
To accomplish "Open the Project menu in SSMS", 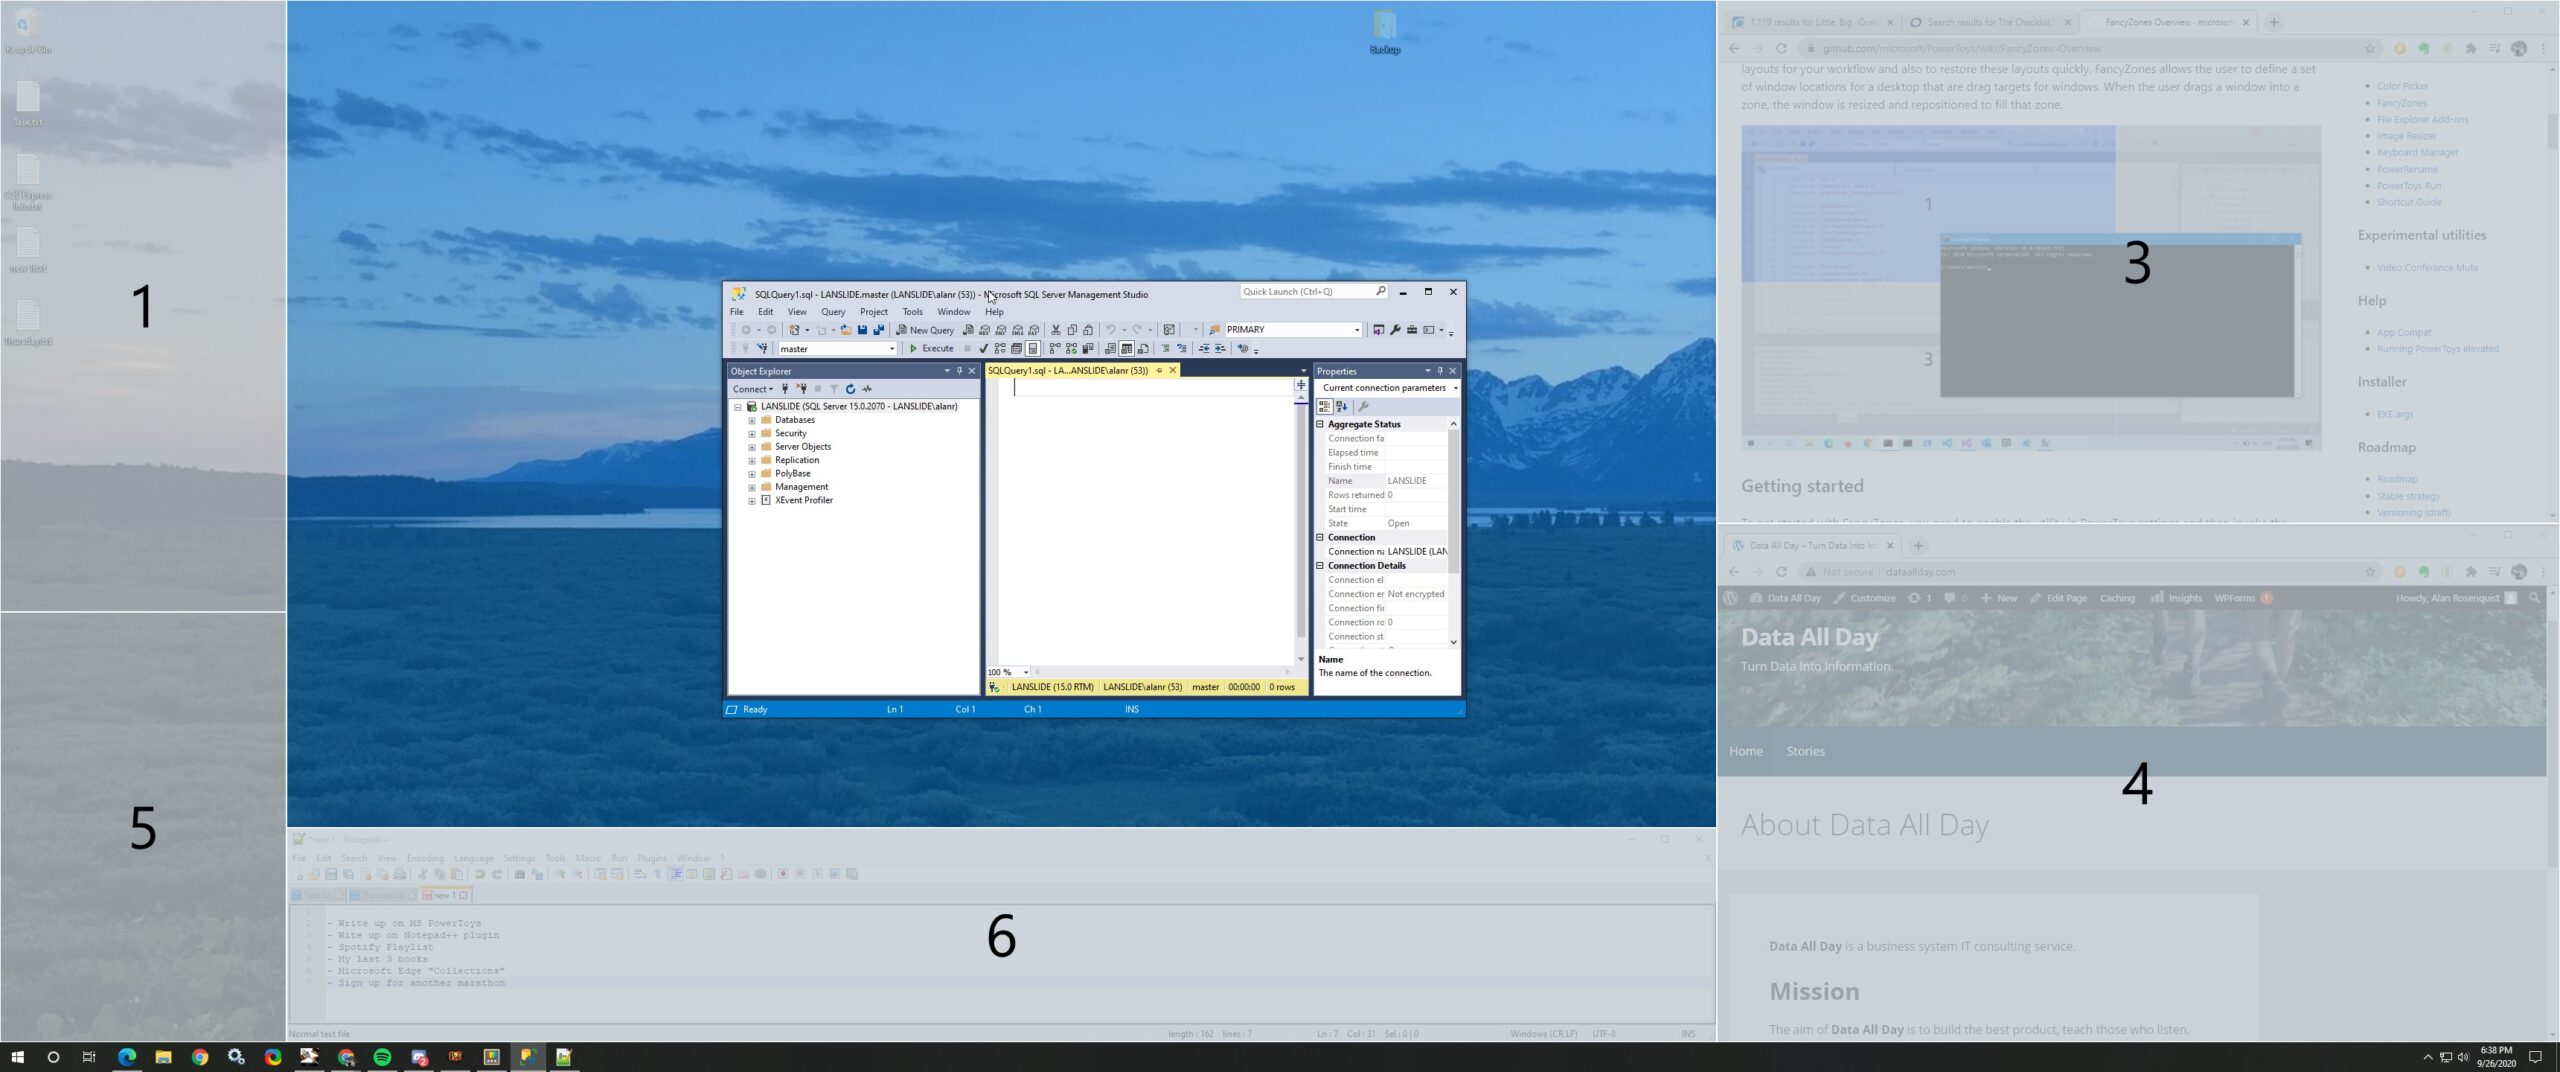I will [873, 312].
